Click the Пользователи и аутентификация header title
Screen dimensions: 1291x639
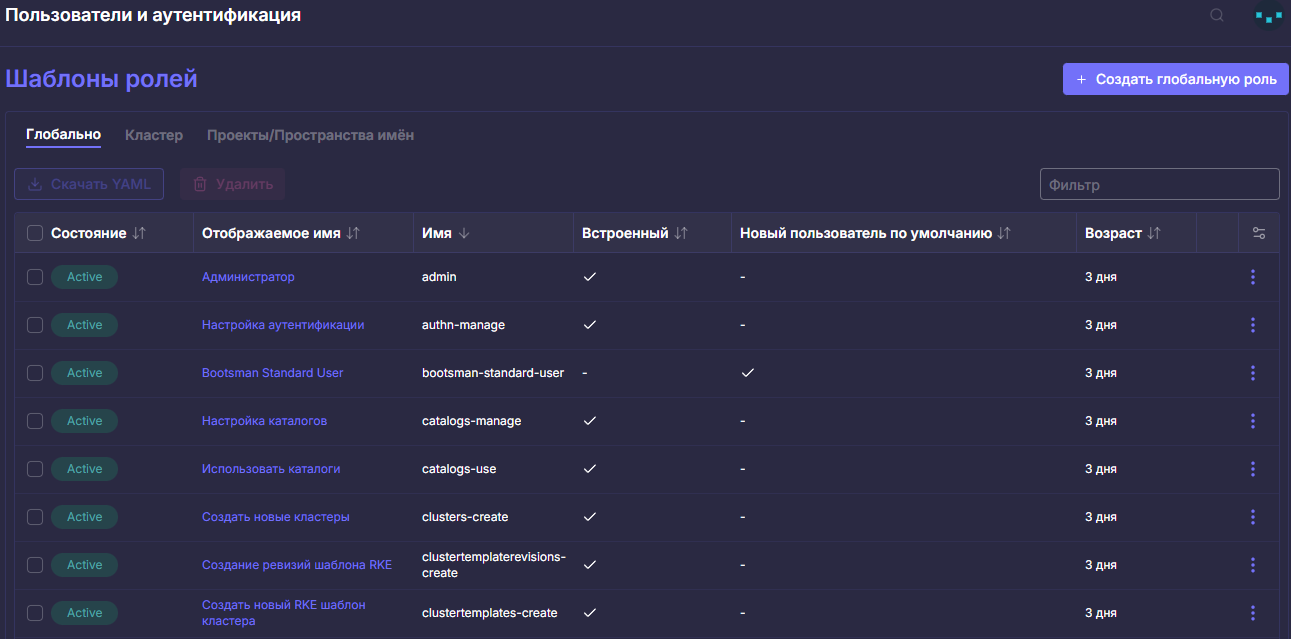pos(153,16)
